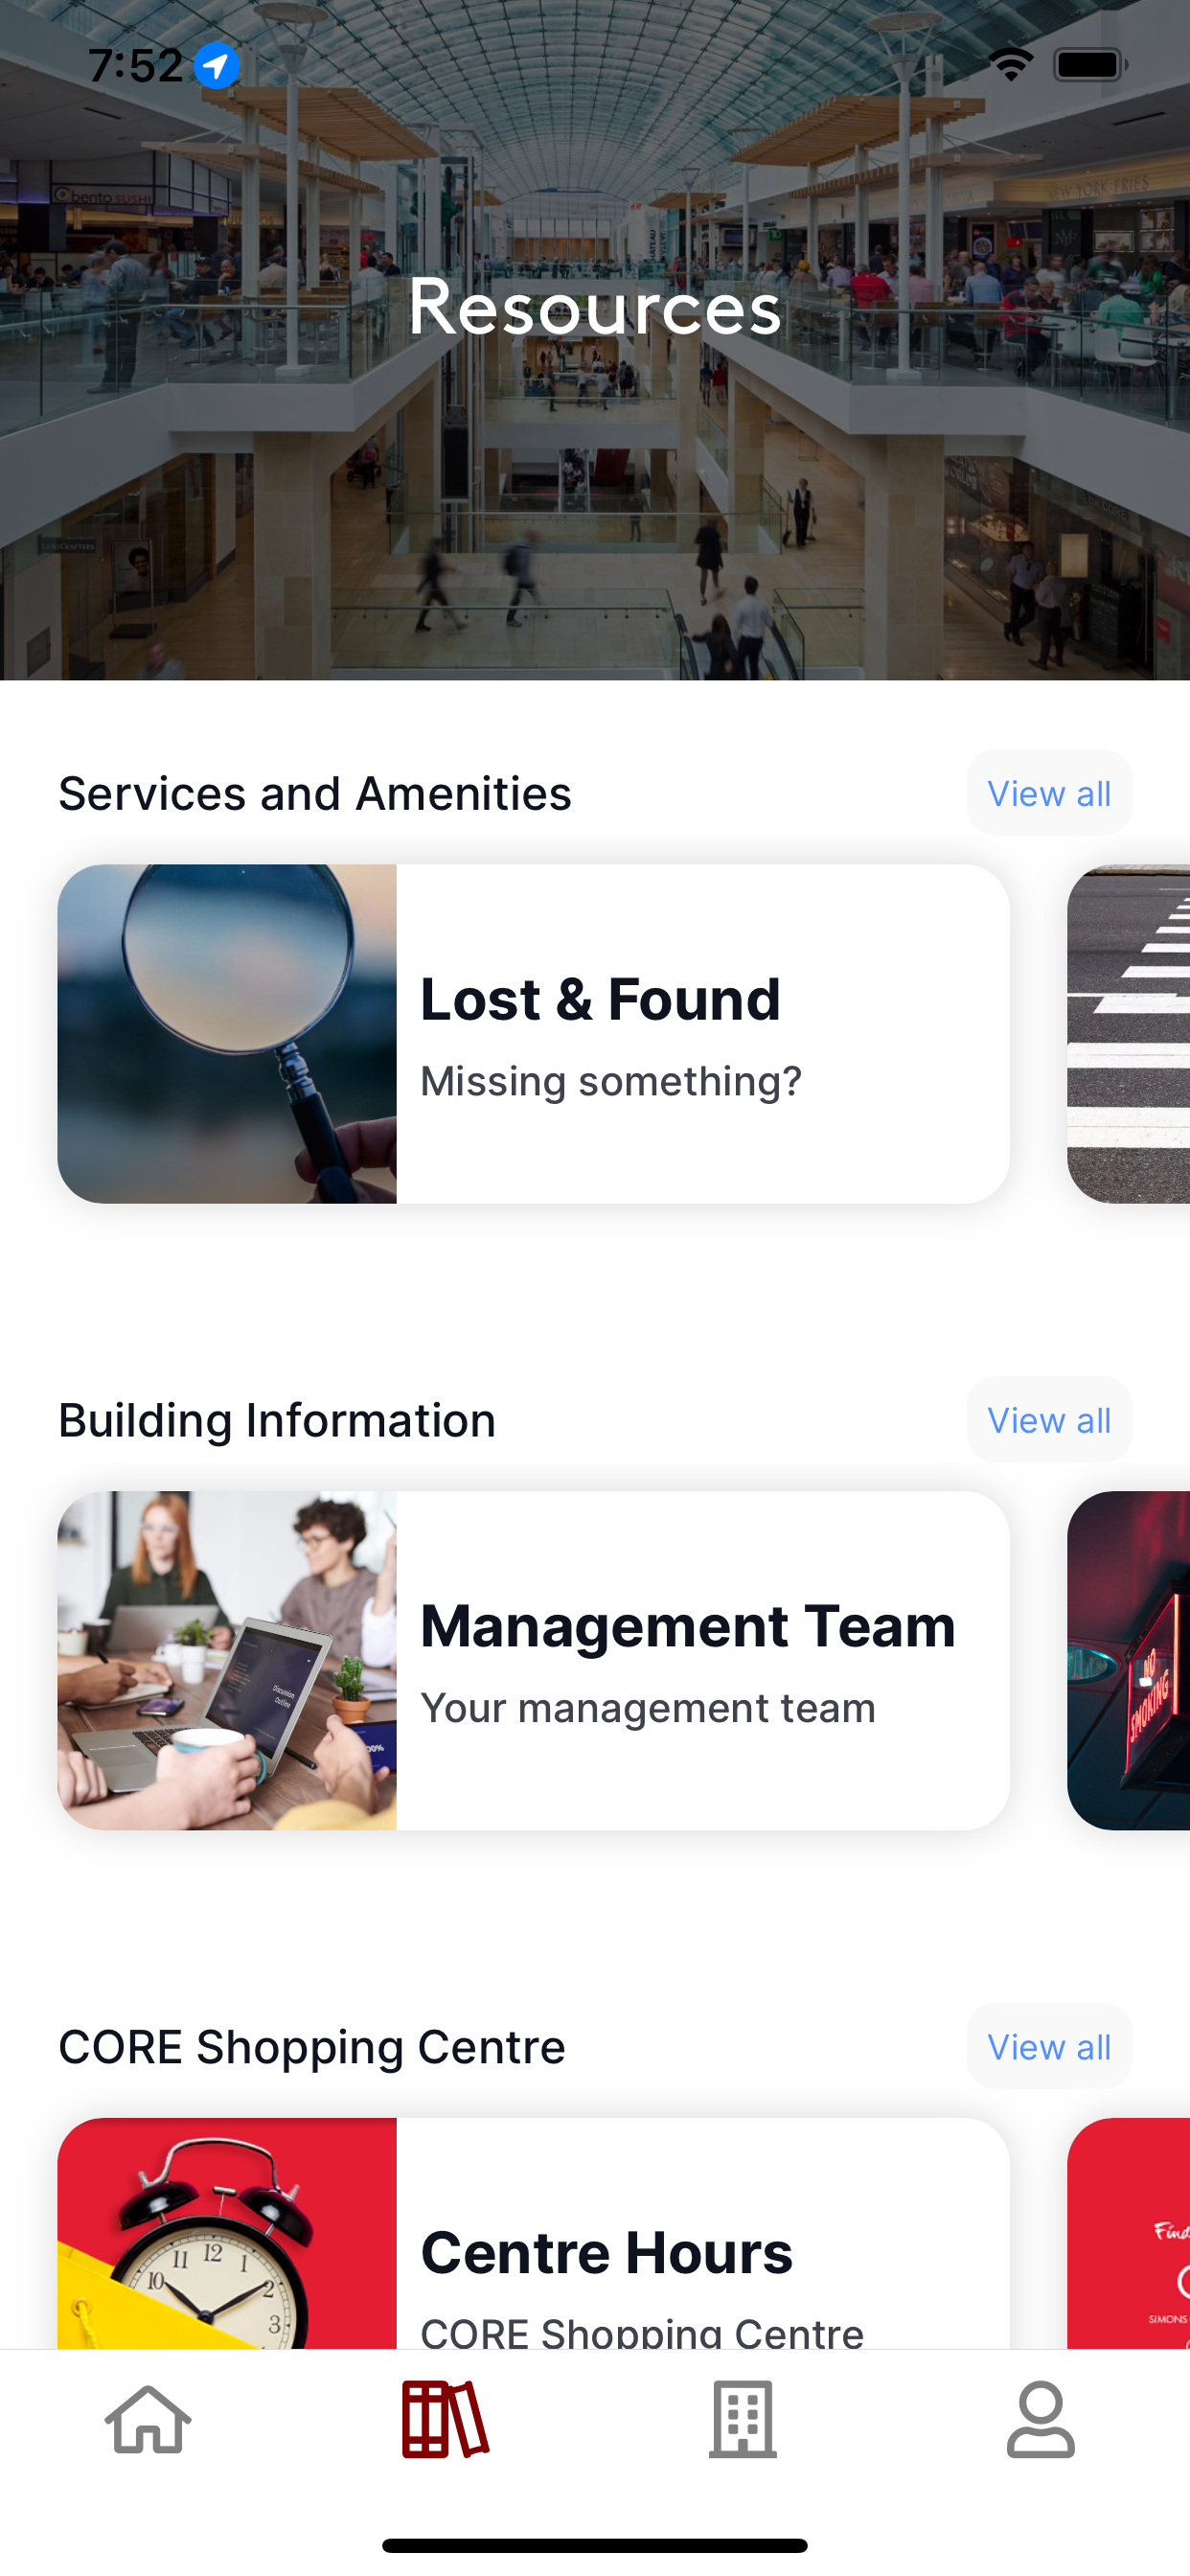Tap the location arrow status icon
The width and height of the screenshot is (1190, 2576).
click(216, 66)
